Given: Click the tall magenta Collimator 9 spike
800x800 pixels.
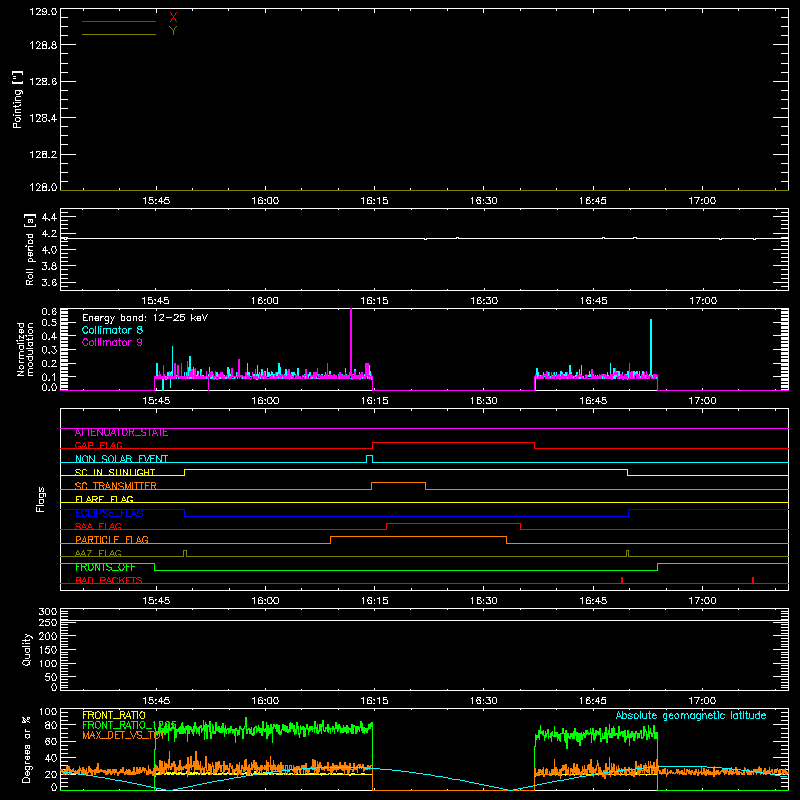Looking at the screenshot, I should coord(351,342).
